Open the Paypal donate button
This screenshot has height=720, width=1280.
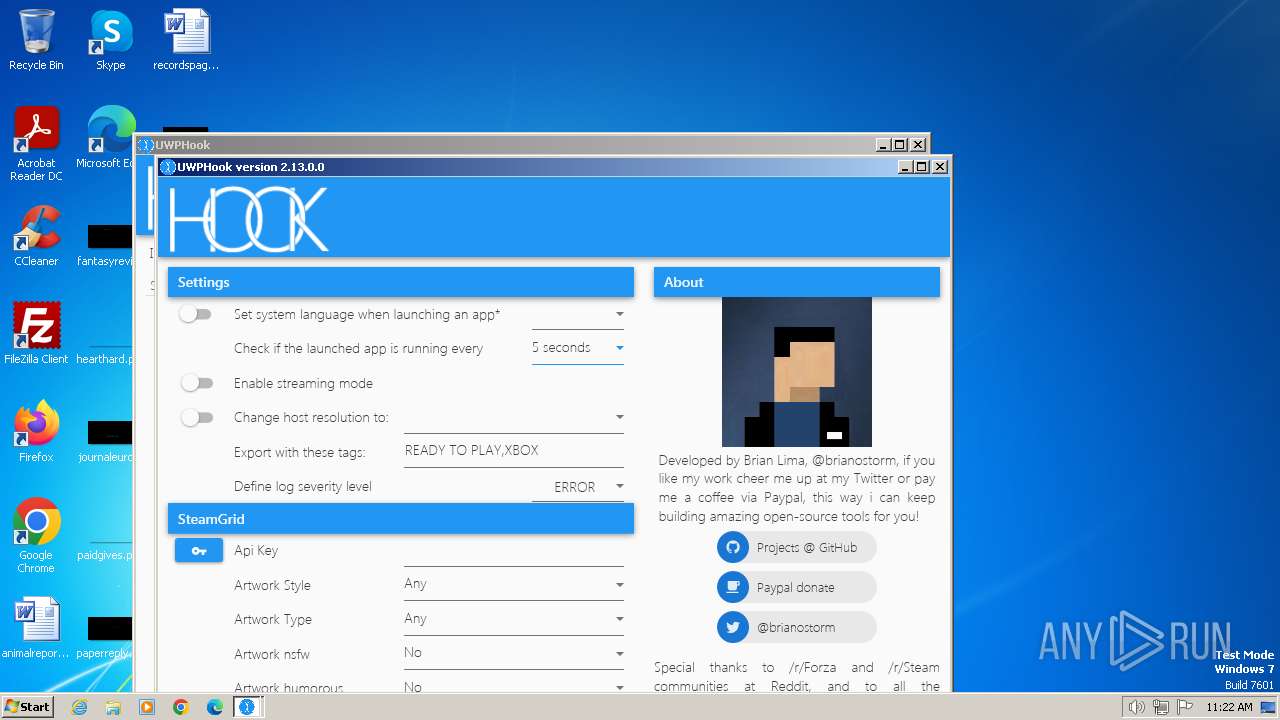coord(796,587)
